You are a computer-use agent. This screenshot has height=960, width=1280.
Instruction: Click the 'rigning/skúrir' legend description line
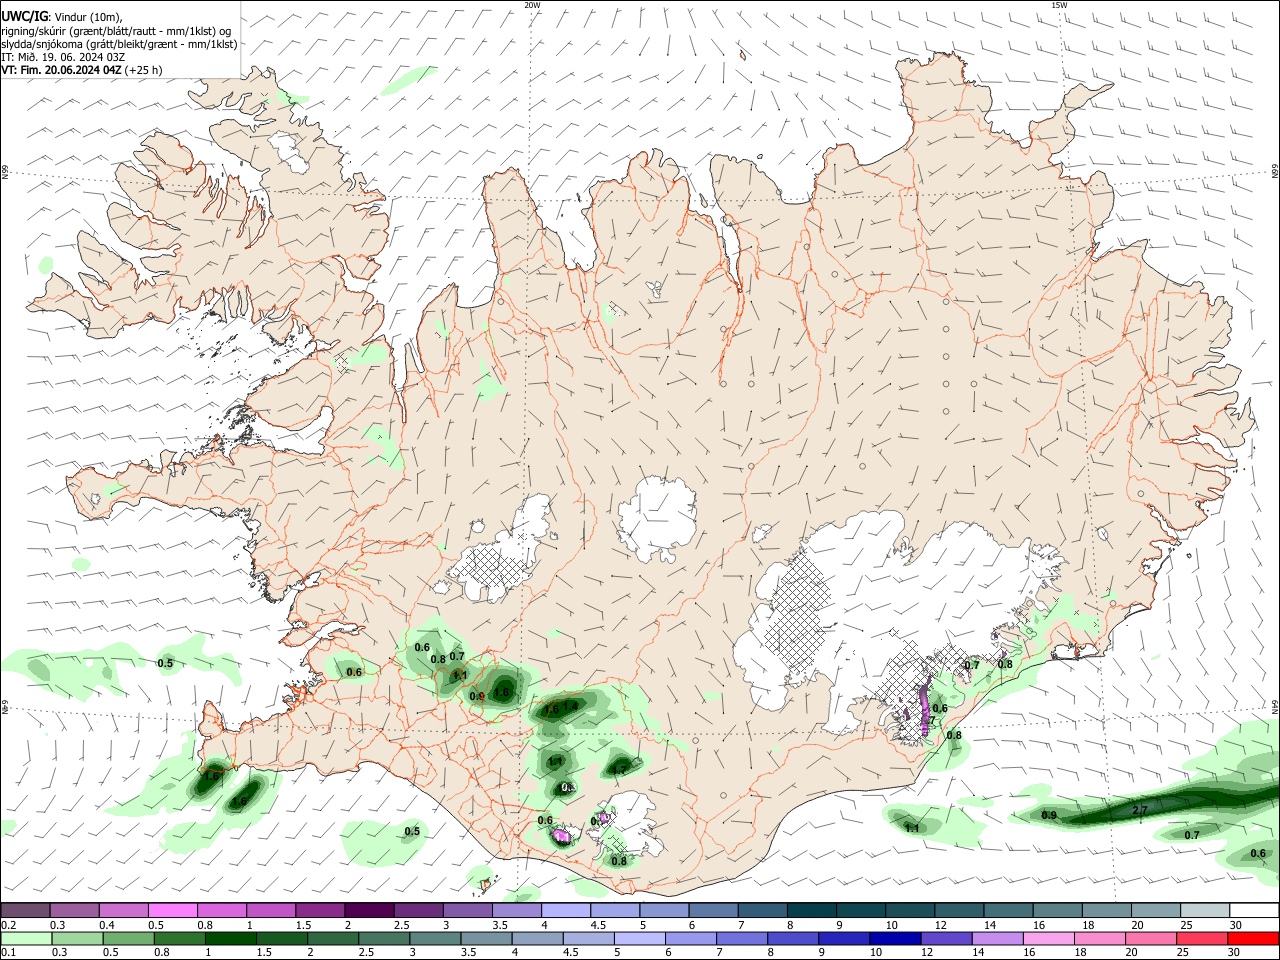pos(116,31)
